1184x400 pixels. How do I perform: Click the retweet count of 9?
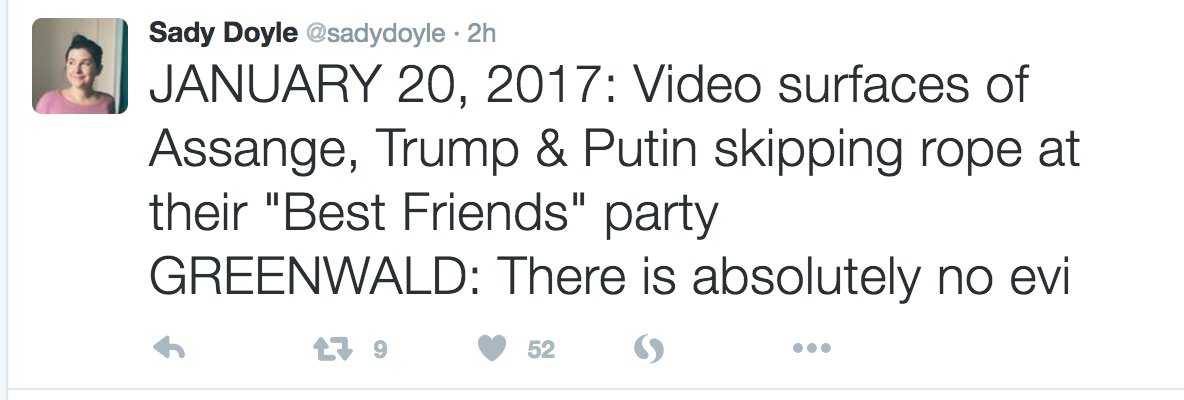tap(379, 350)
